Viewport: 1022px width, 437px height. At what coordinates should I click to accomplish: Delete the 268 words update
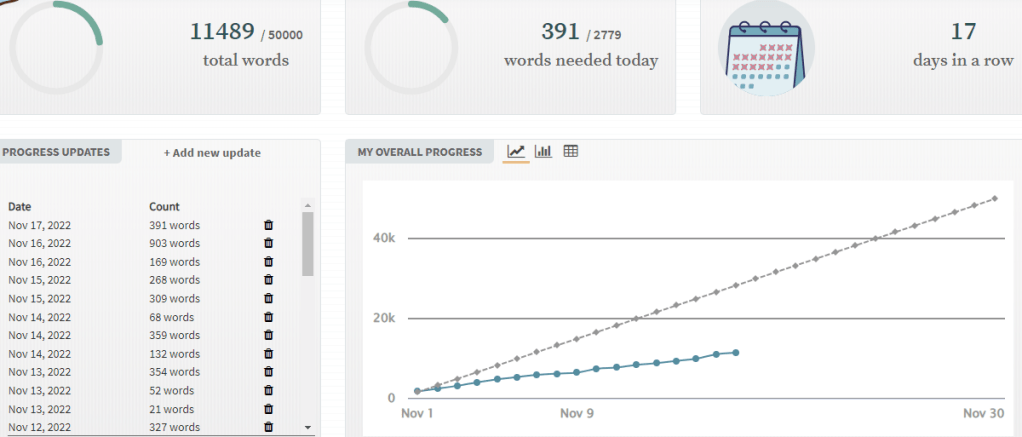tap(268, 280)
